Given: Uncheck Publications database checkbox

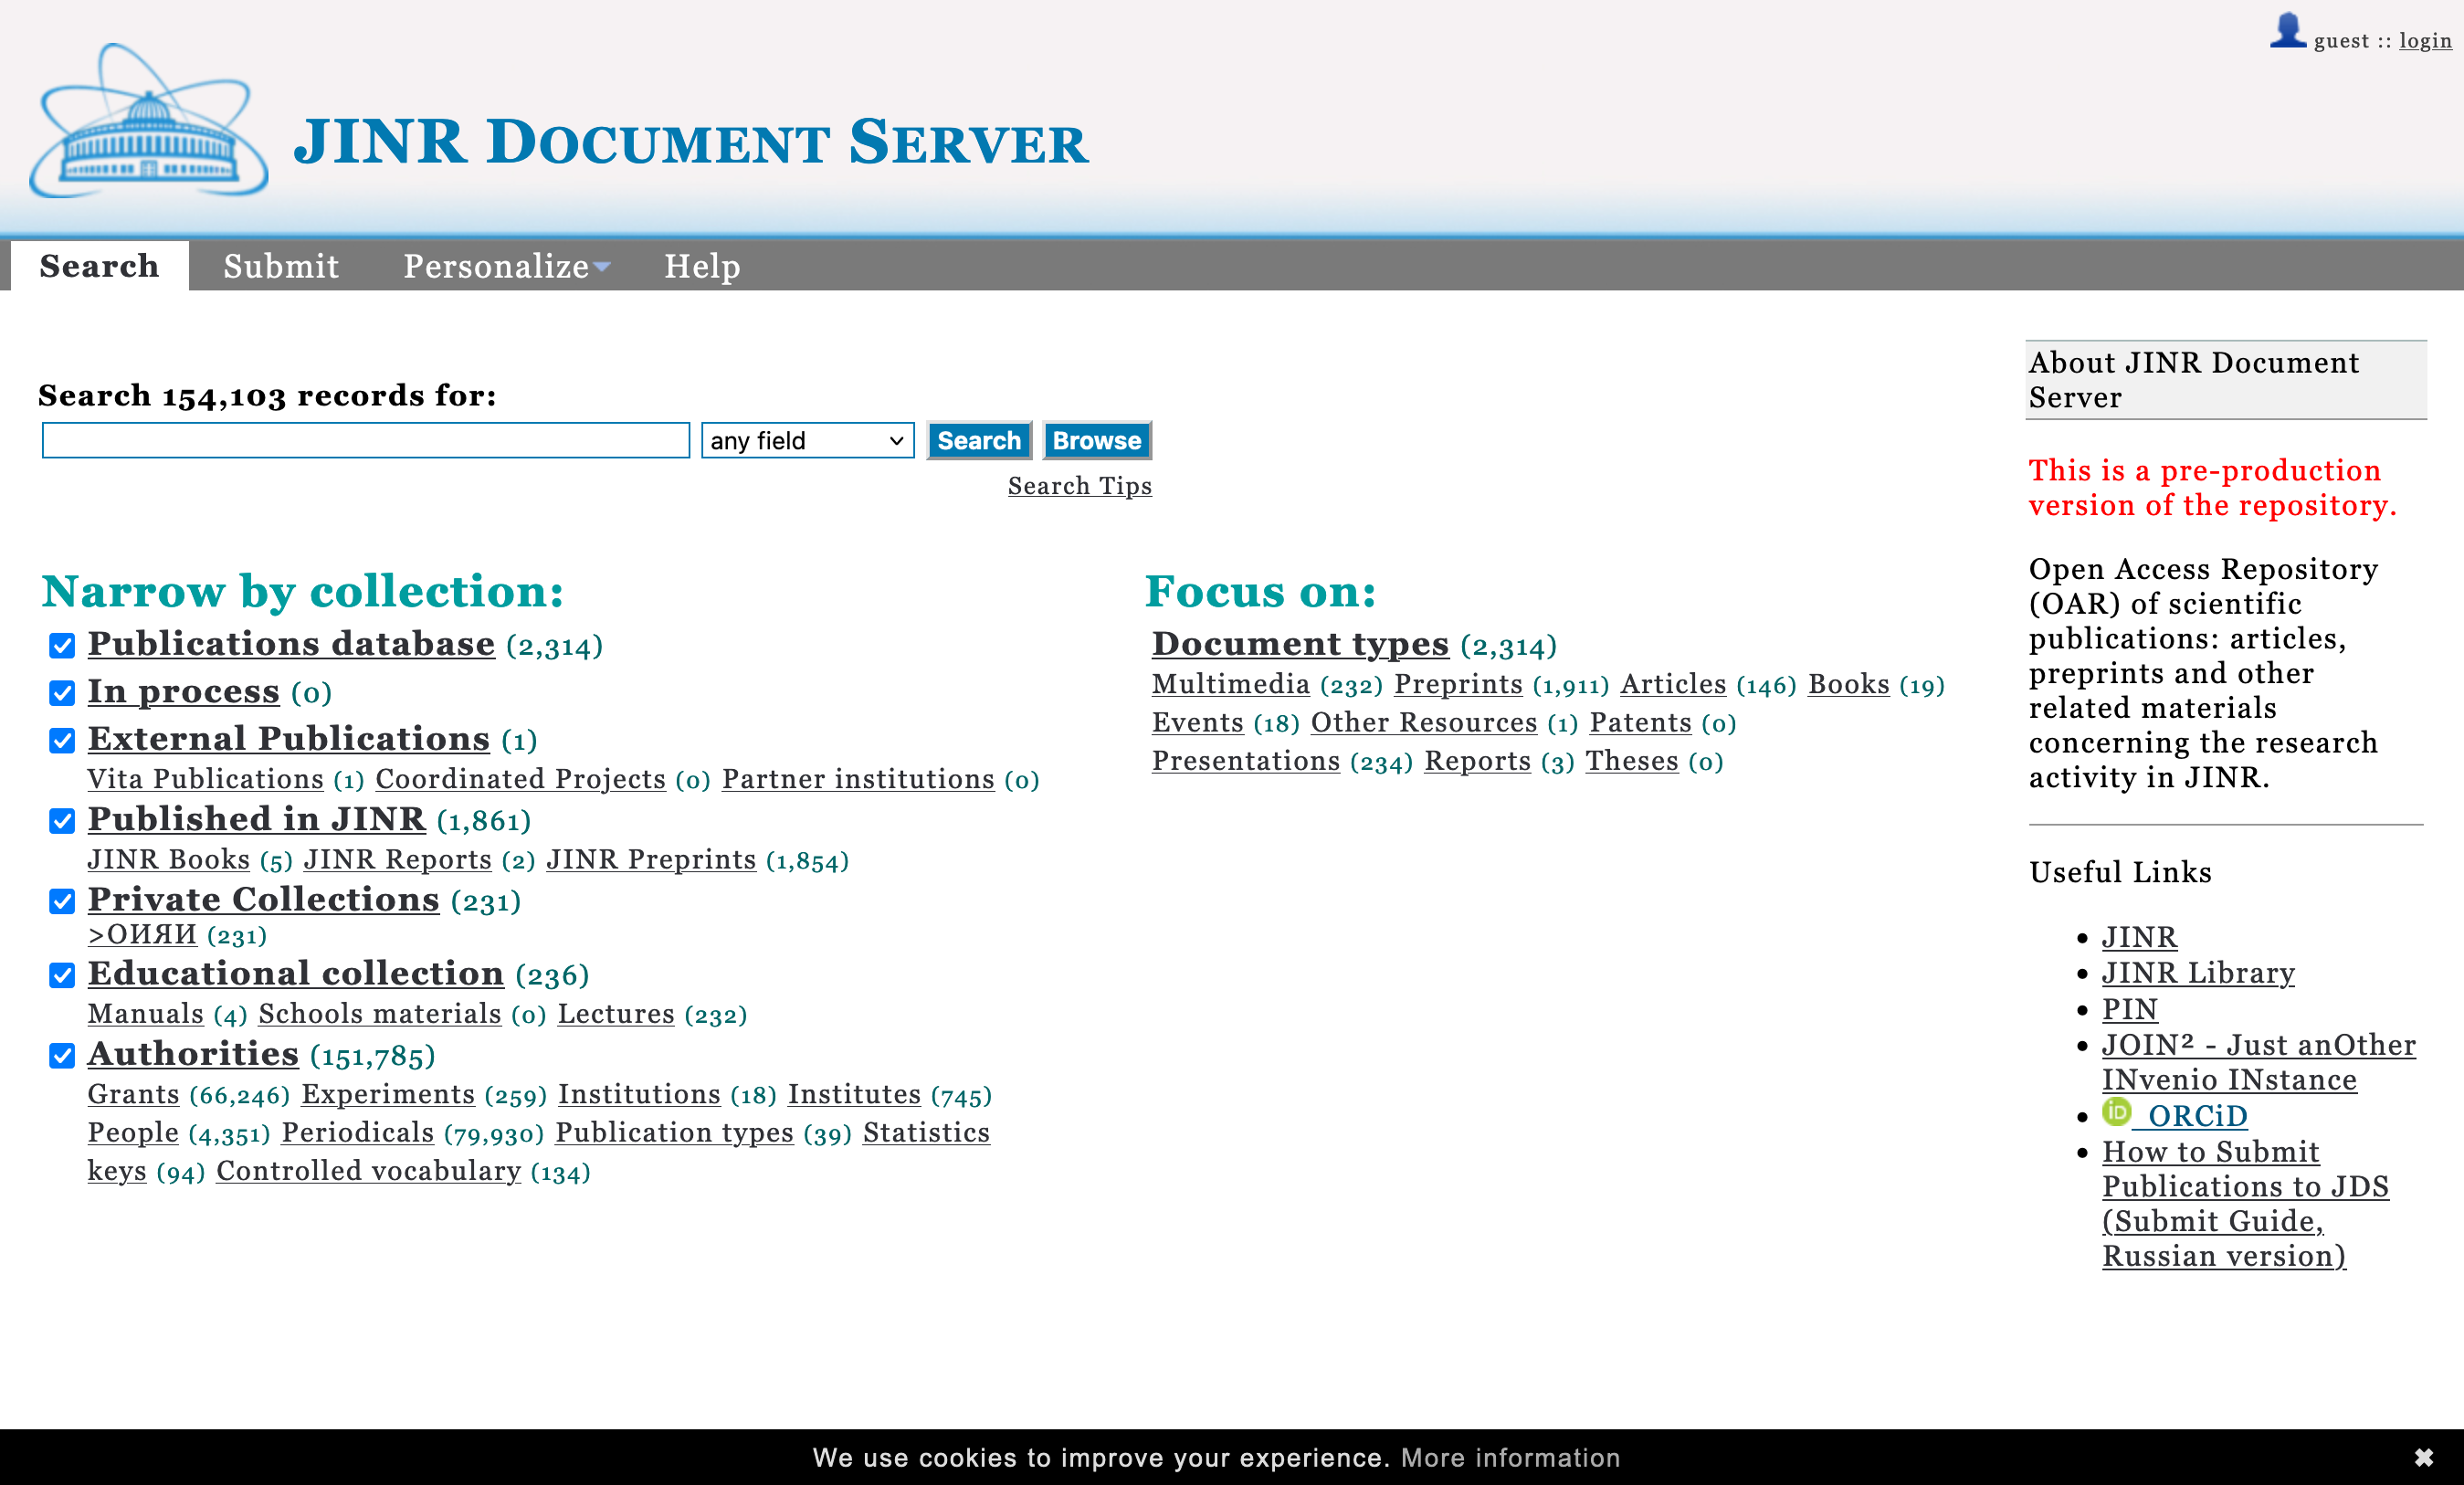Looking at the screenshot, I should point(62,646).
